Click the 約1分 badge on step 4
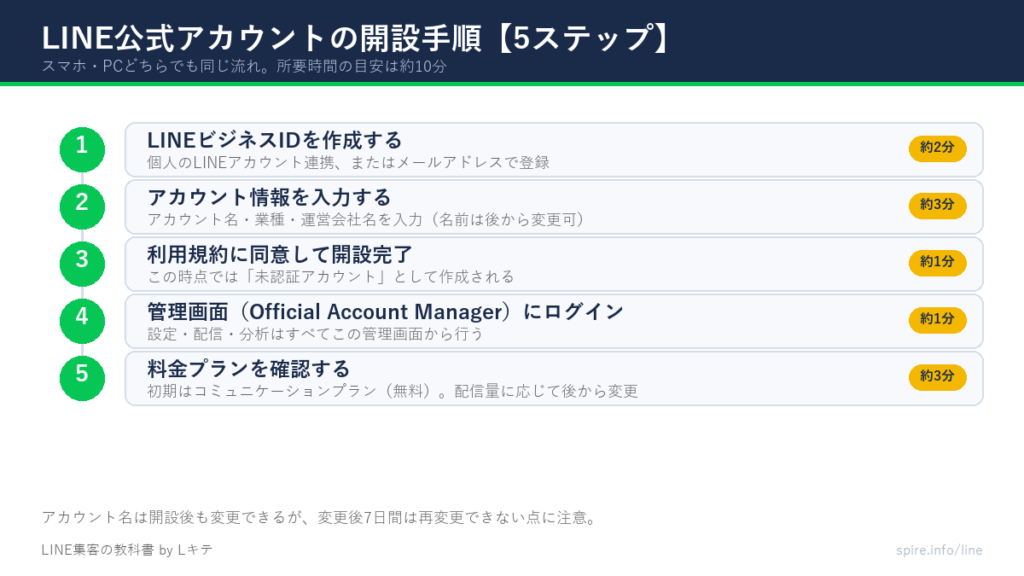This screenshot has height=576, width=1024. pos(937,319)
